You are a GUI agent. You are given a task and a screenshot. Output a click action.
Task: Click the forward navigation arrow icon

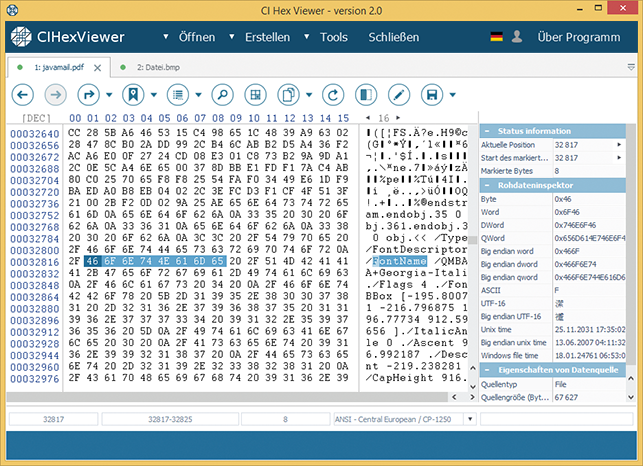pos(55,95)
